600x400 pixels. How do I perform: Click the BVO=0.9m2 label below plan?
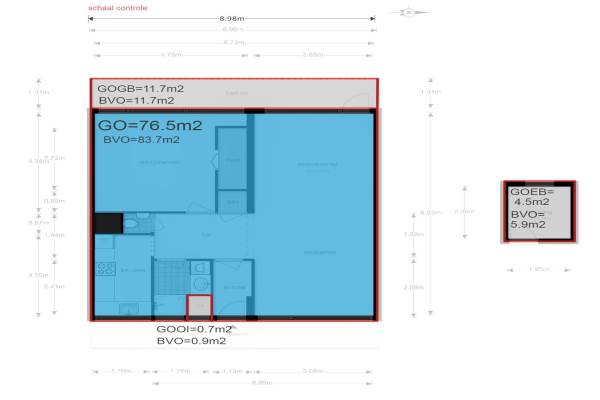(190, 341)
